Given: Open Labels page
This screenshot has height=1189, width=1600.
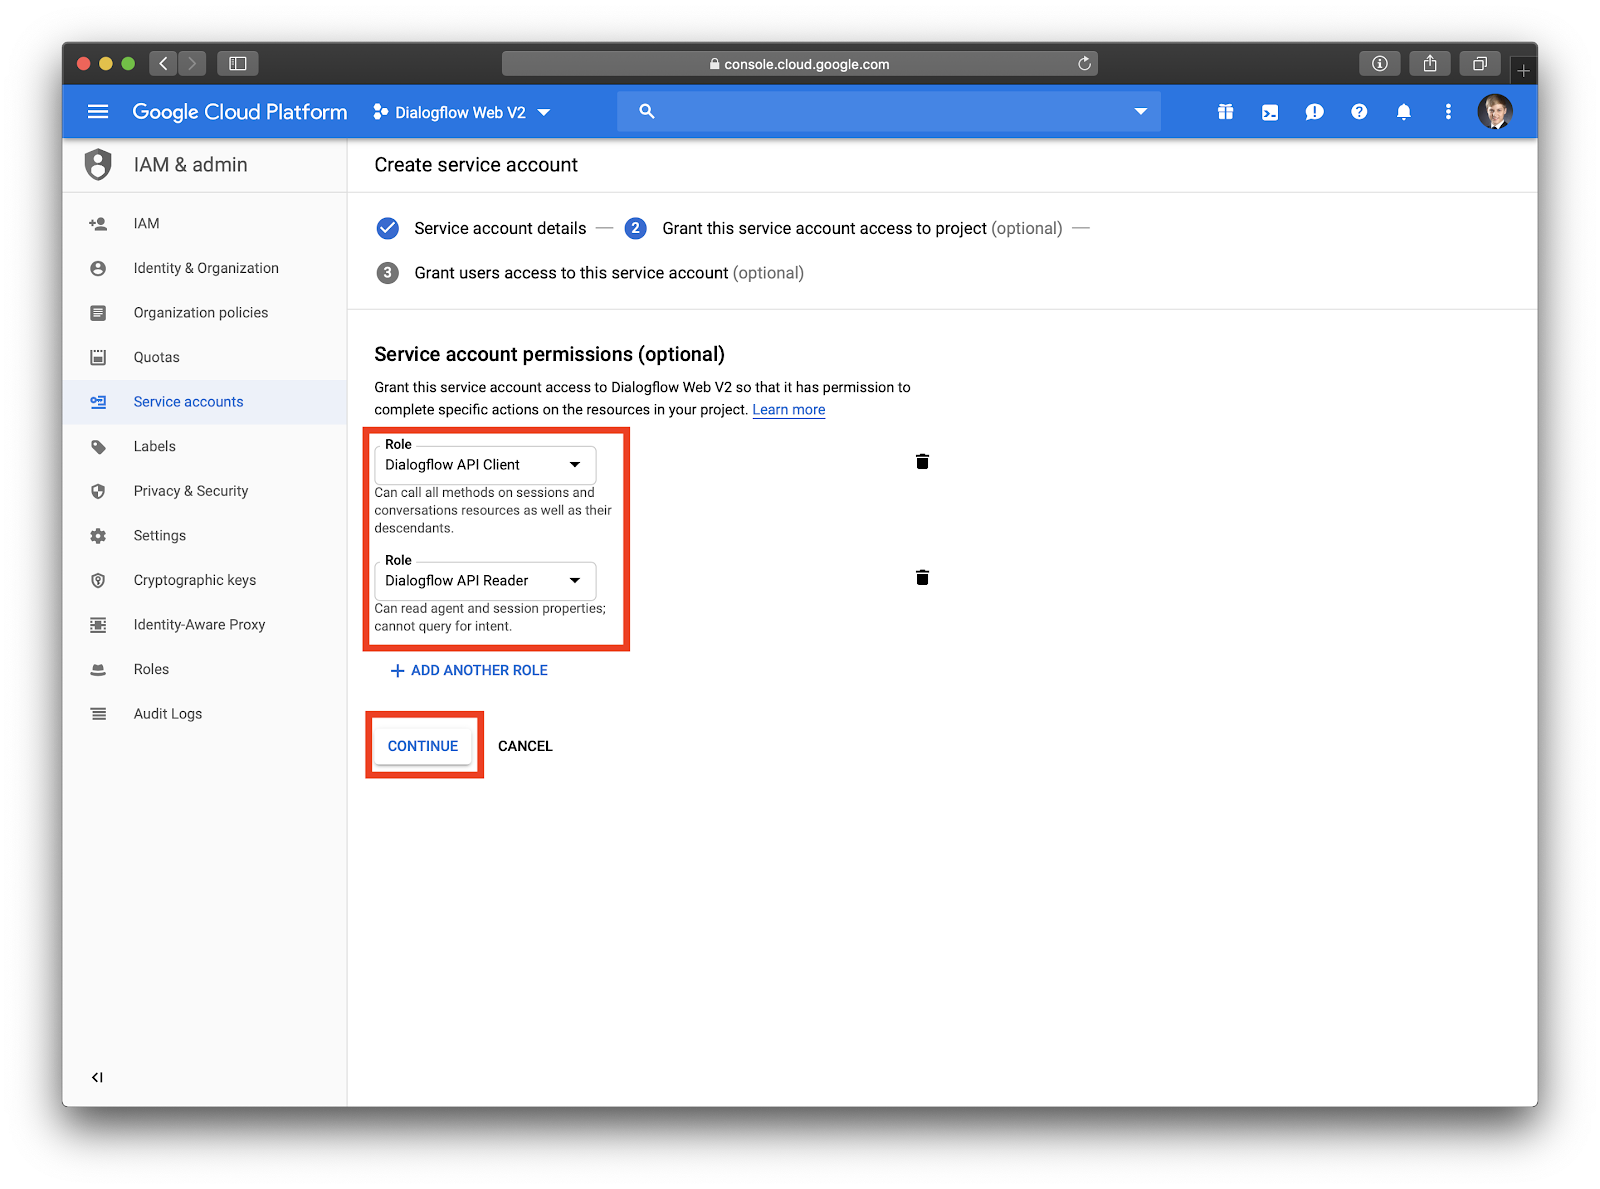Looking at the screenshot, I should coord(155,446).
